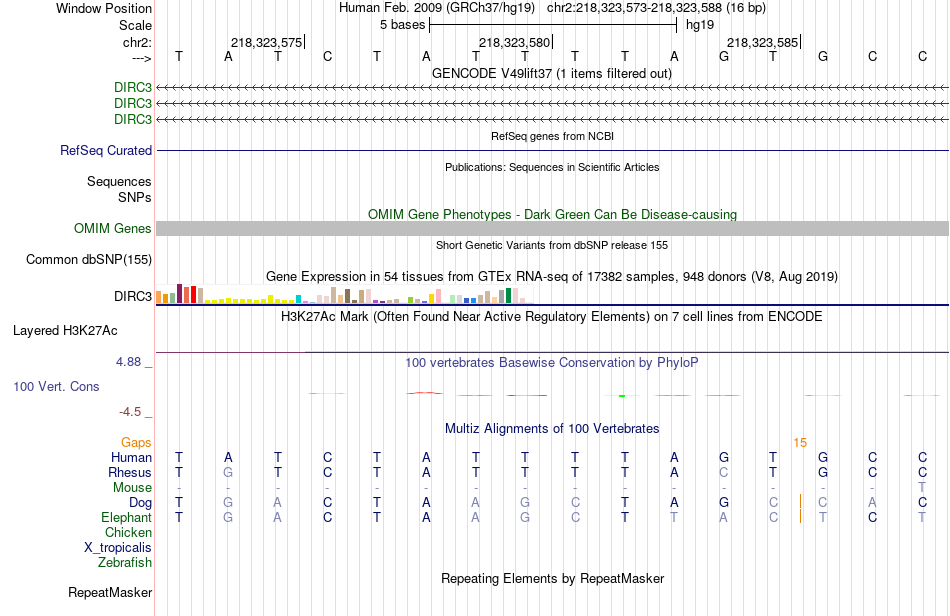Click the GTEx Gene Expression track title
950x616 pixels.
552,277
